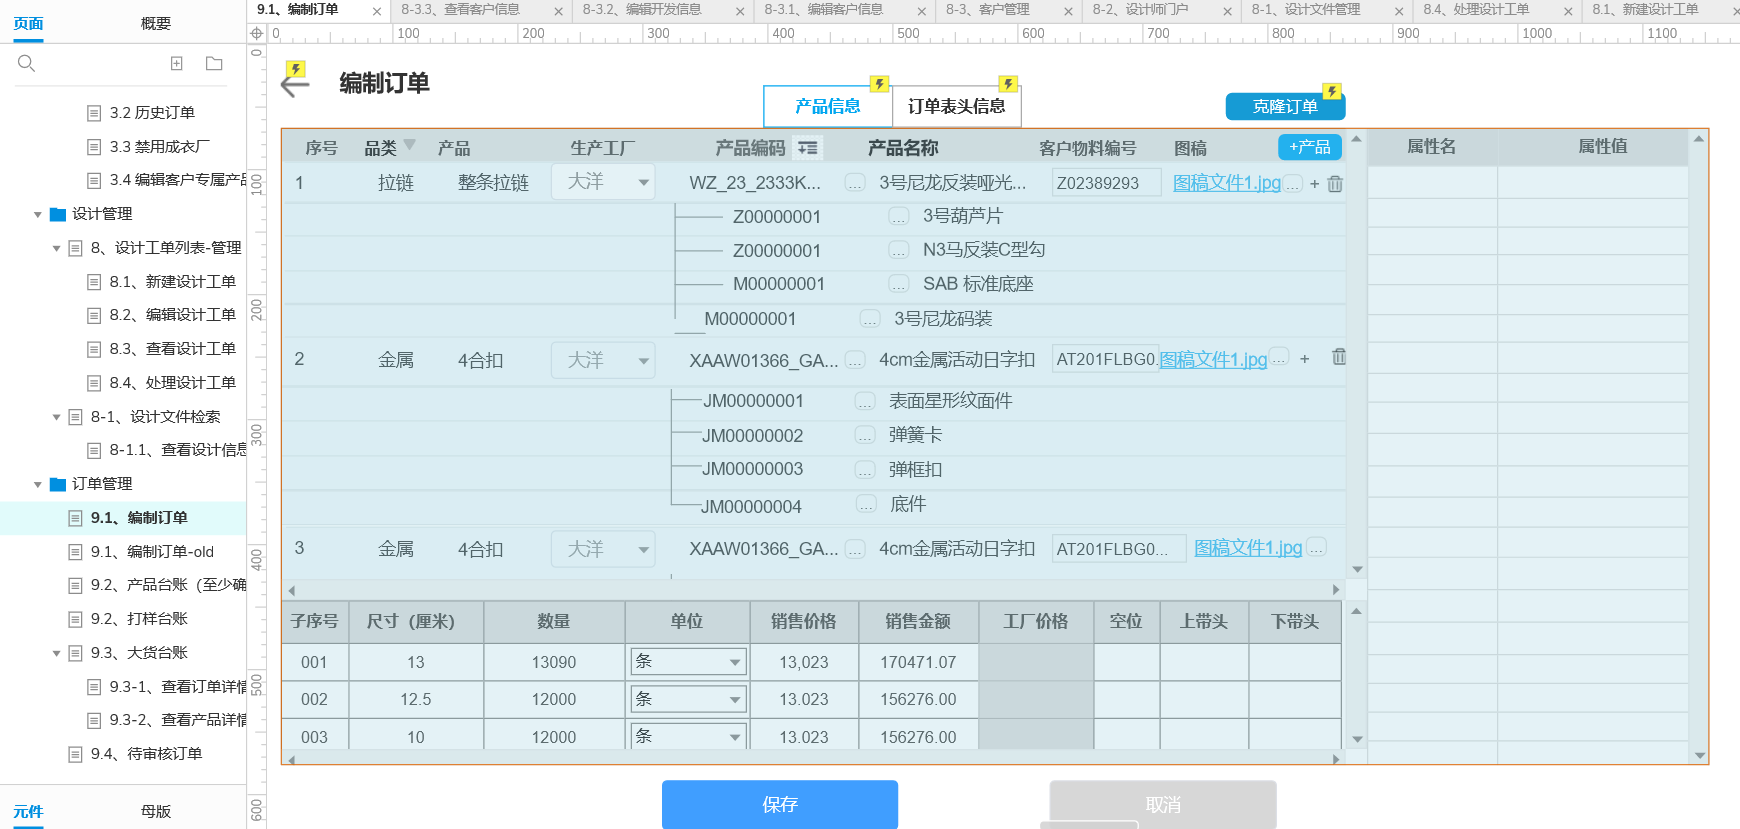This screenshot has width=1740, height=829.
Task: Click the 保存 button
Action: click(780, 804)
